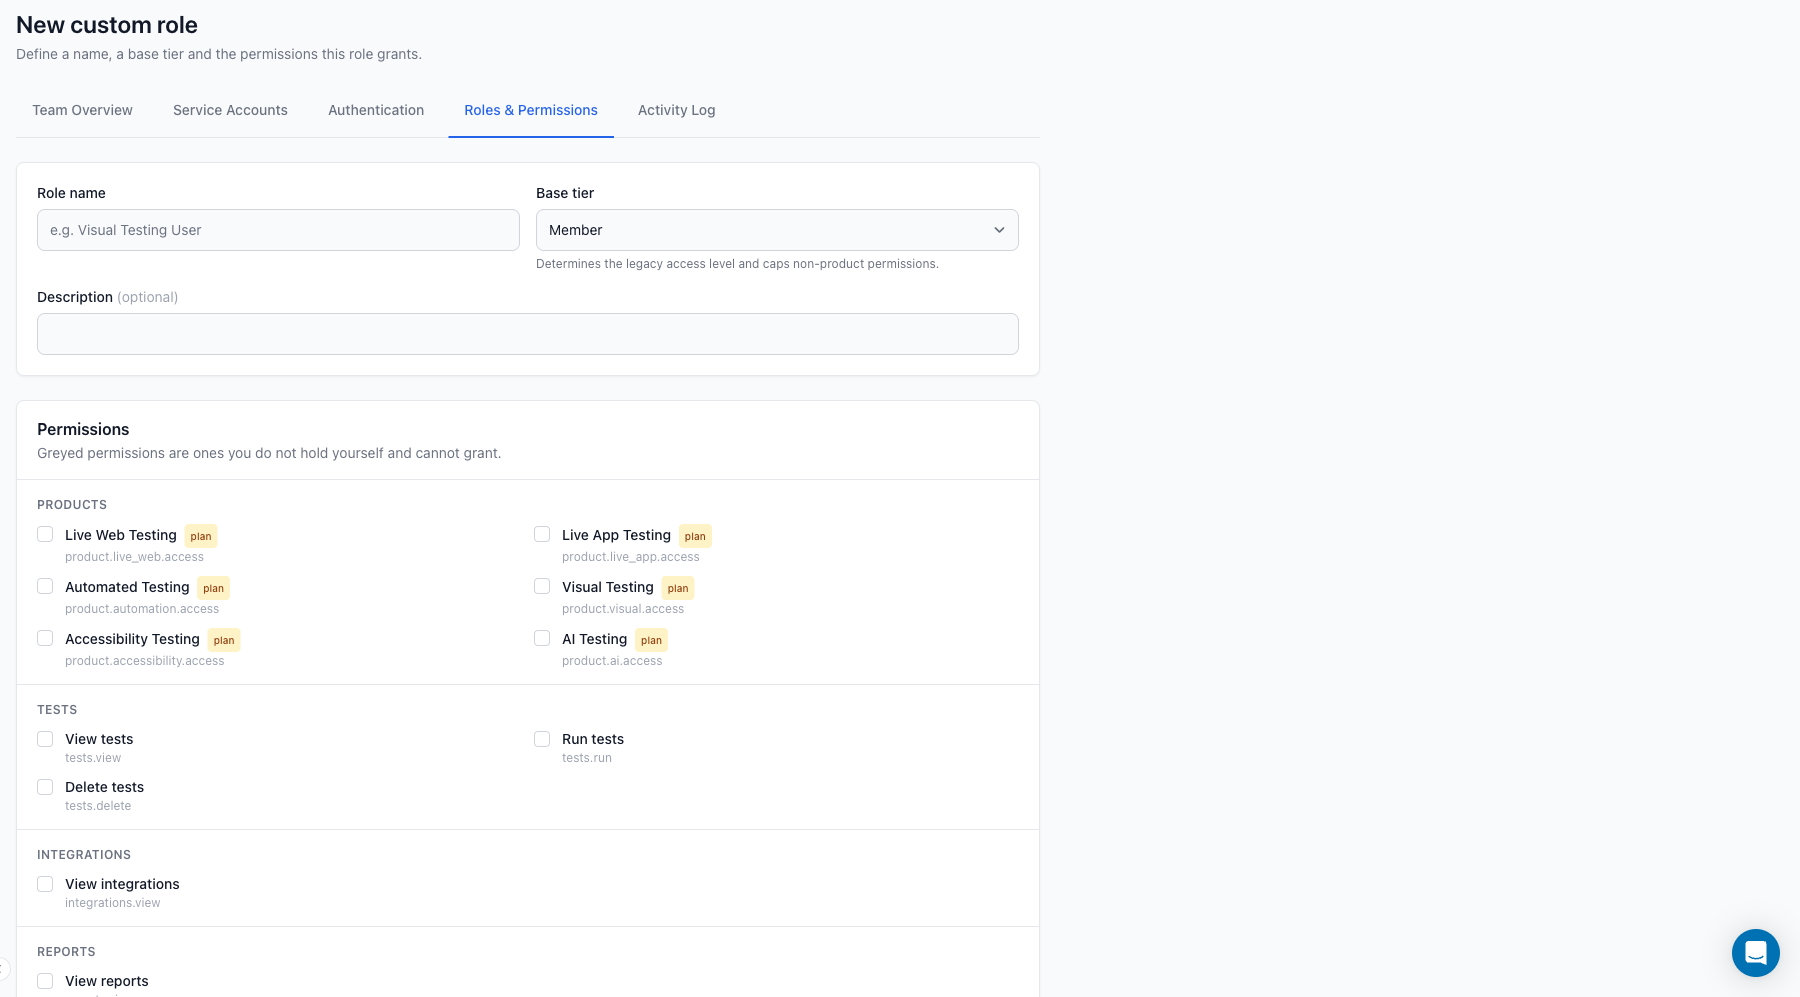
Task: Click the plan badge beside AI Testing
Action: tap(651, 640)
